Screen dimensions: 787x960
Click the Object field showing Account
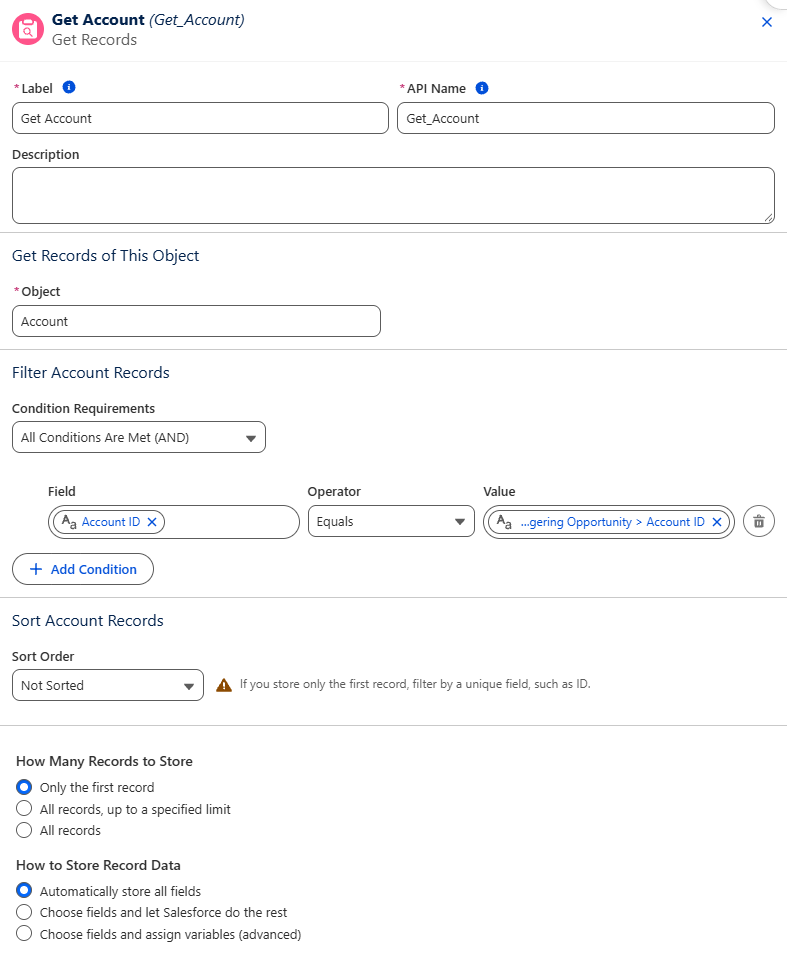[x=196, y=321]
